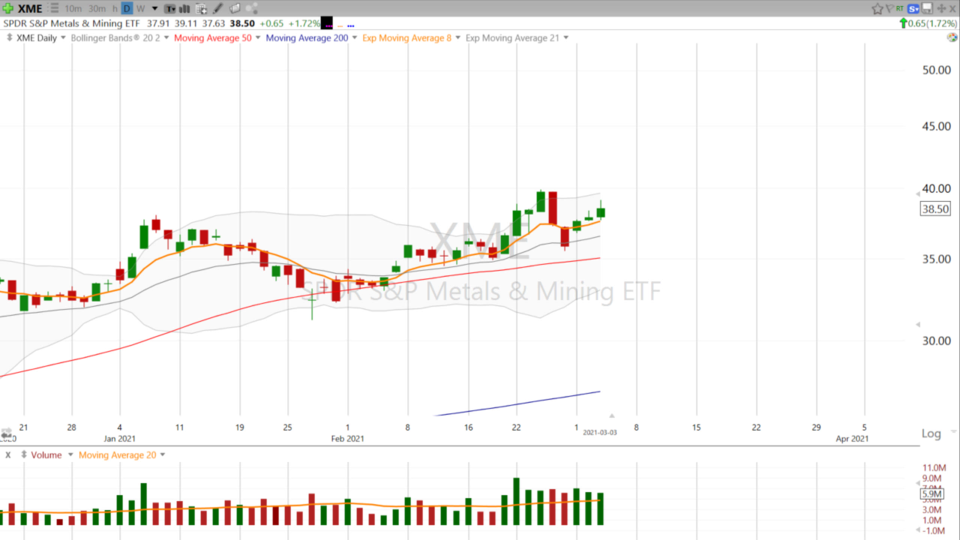
Task: Open the bar chart type icon
Action: coord(184,9)
